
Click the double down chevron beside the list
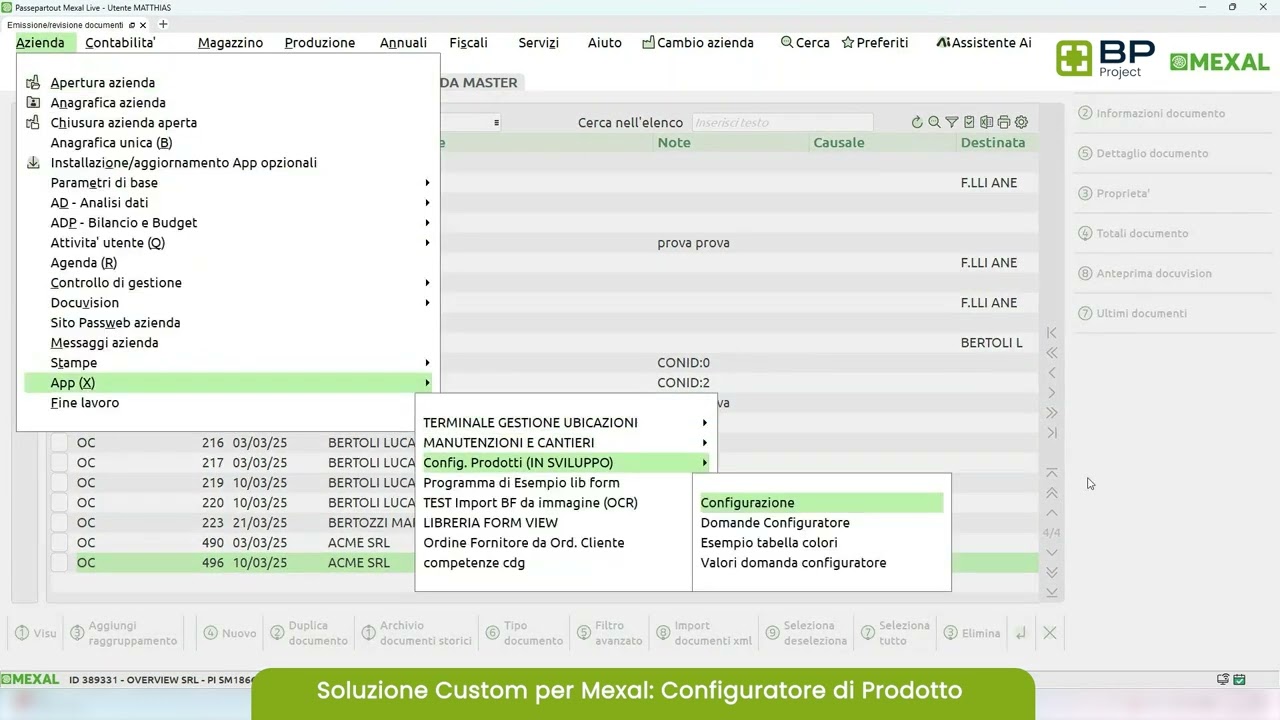pos(1051,572)
